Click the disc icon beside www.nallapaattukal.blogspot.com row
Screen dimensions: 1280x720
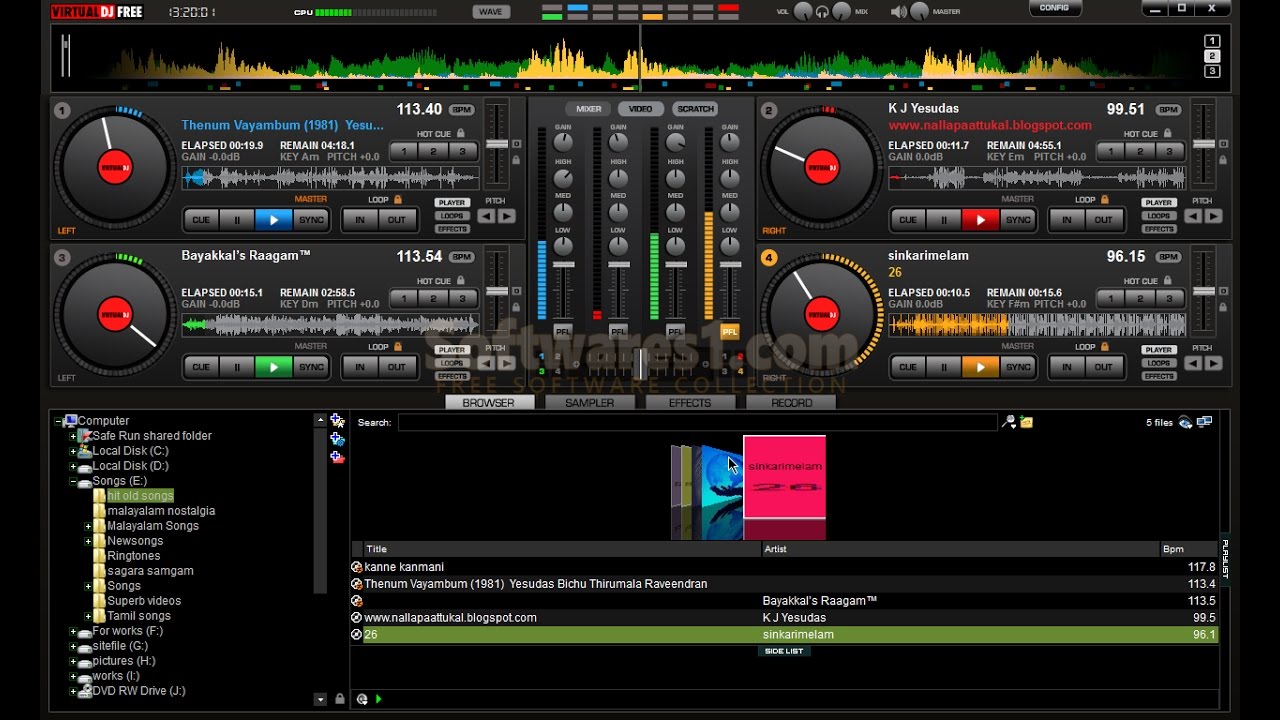(x=357, y=618)
